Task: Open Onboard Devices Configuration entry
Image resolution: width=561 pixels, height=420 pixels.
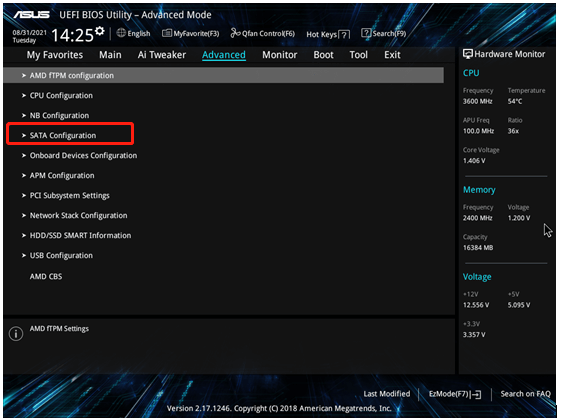Action: 83,156
